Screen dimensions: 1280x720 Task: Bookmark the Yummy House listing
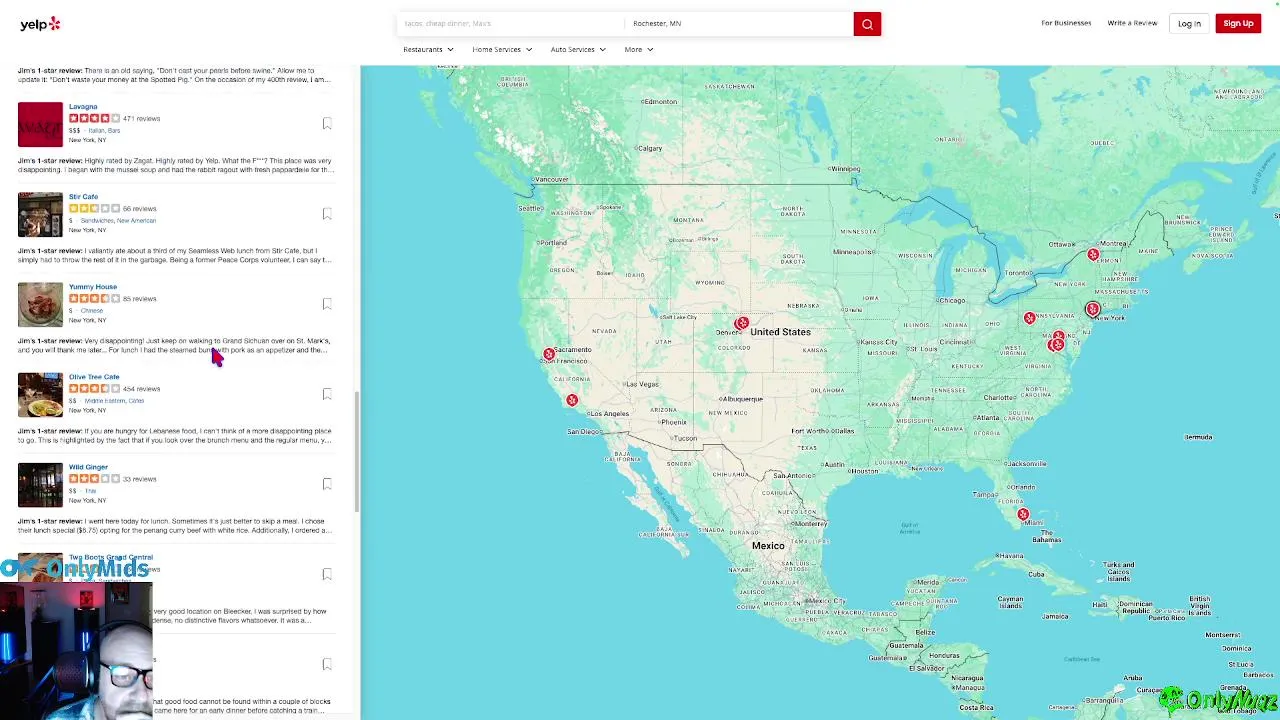(327, 303)
